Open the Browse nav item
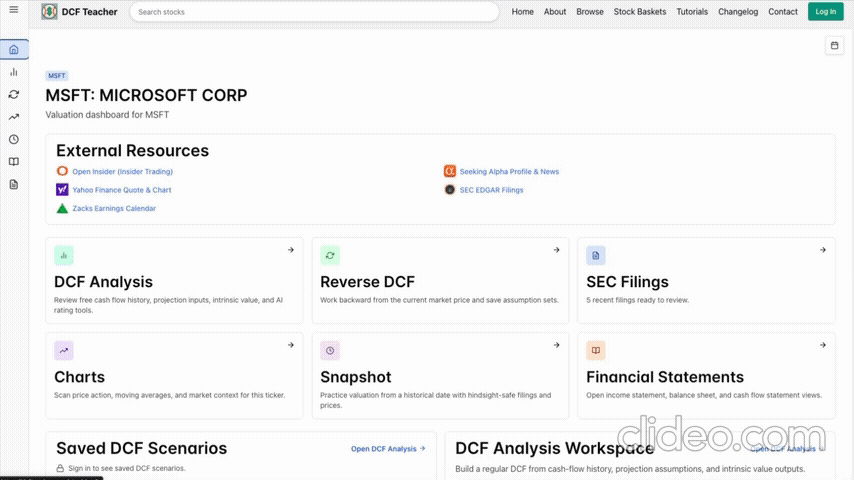This screenshot has height=480, width=854. click(590, 11)
